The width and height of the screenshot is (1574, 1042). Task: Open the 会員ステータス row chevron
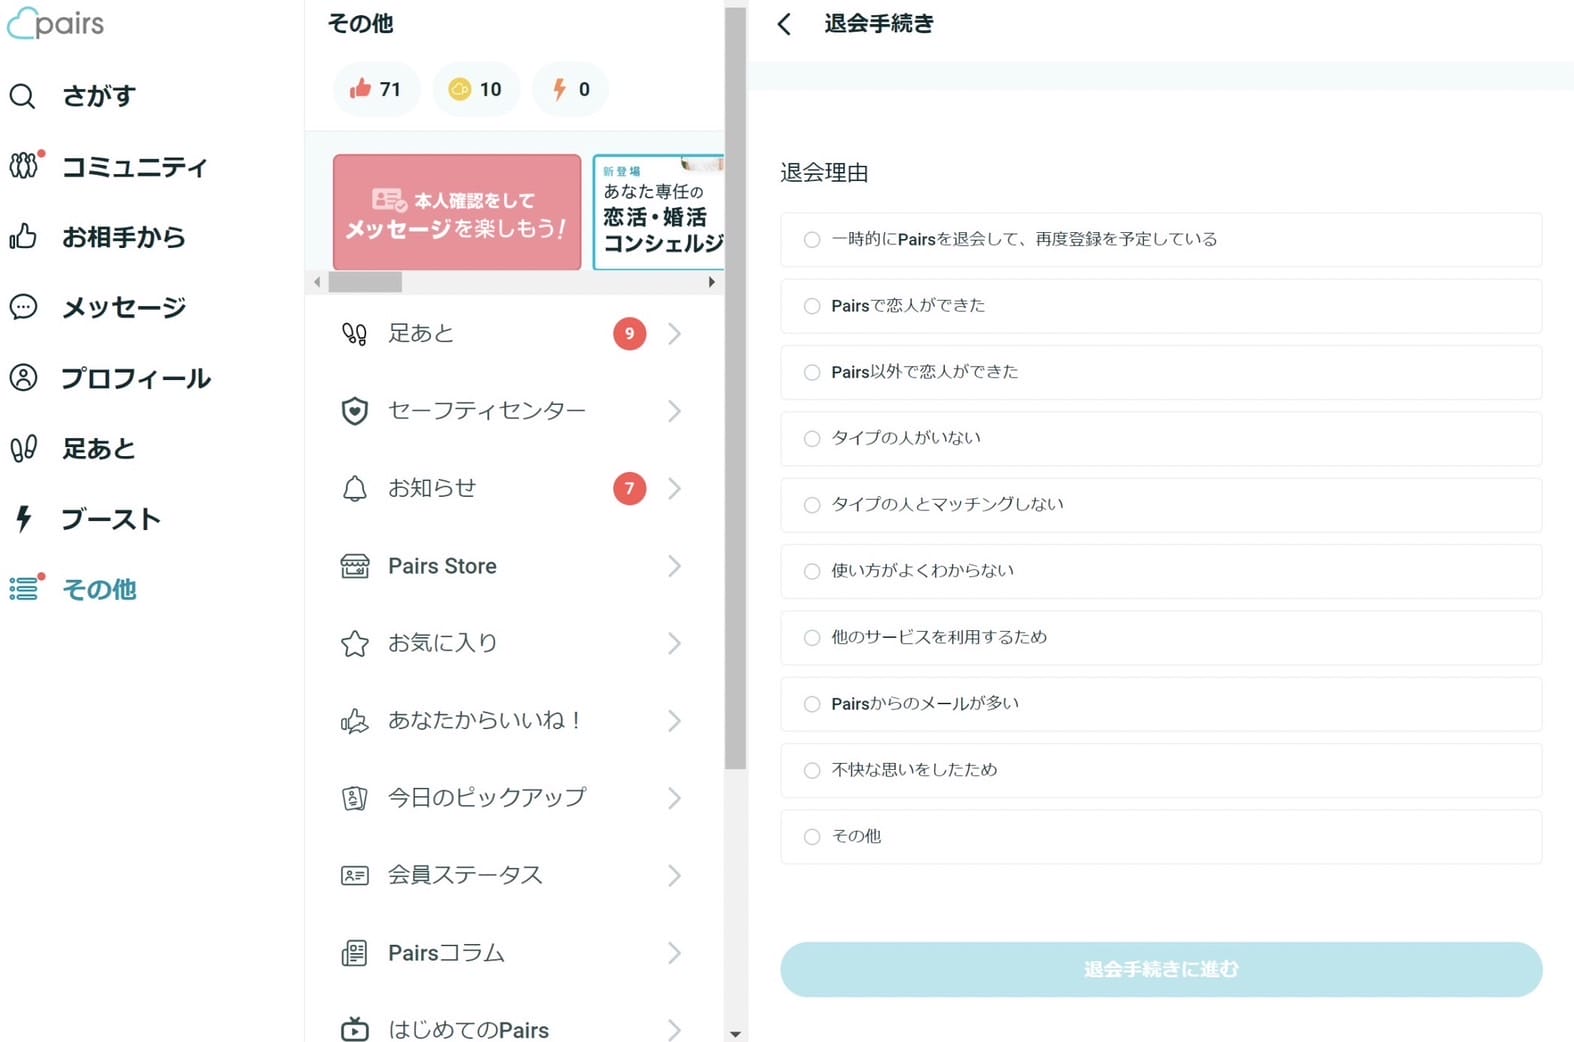(675, 875)
